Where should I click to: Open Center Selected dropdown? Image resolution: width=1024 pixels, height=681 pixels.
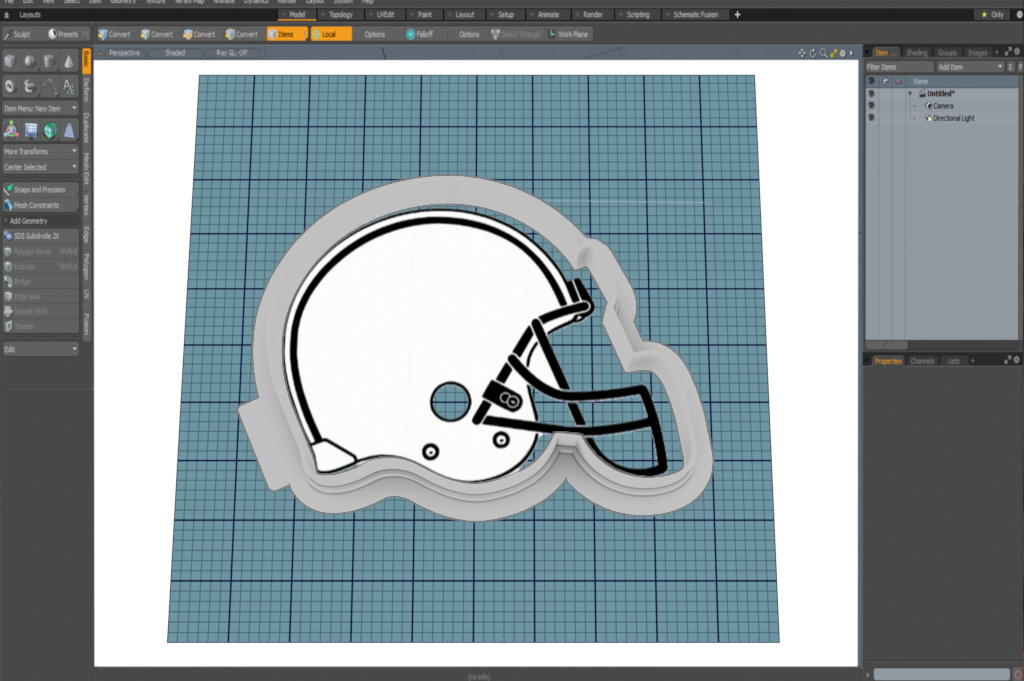(x=40, y=167)
